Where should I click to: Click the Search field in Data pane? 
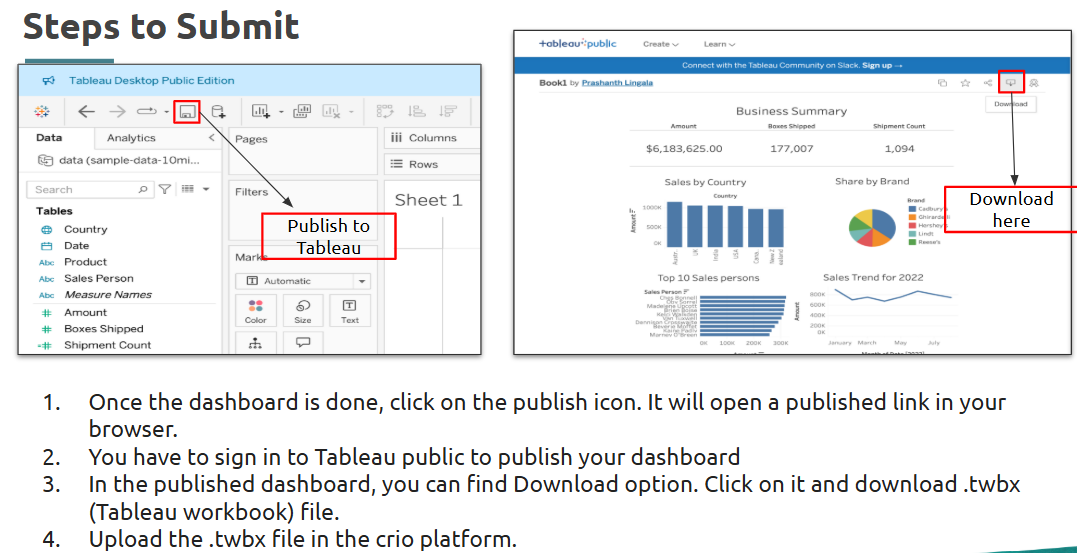click(x=90, y=189)
